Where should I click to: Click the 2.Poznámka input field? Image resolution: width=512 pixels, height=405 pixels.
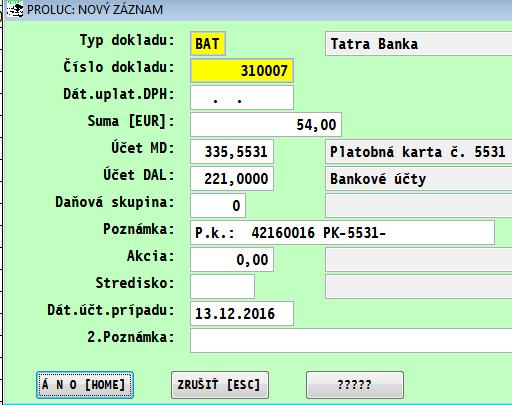[351, 340]
